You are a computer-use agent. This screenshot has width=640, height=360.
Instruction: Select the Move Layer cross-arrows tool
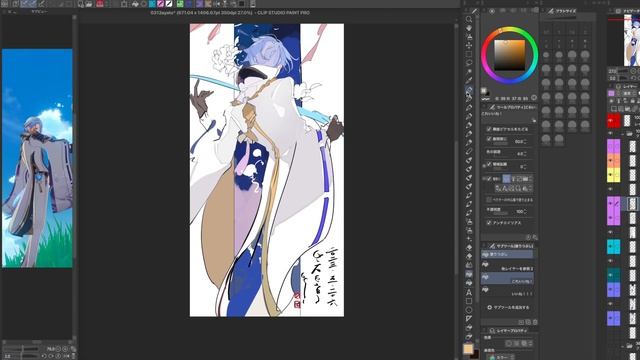tap(469, 45)
